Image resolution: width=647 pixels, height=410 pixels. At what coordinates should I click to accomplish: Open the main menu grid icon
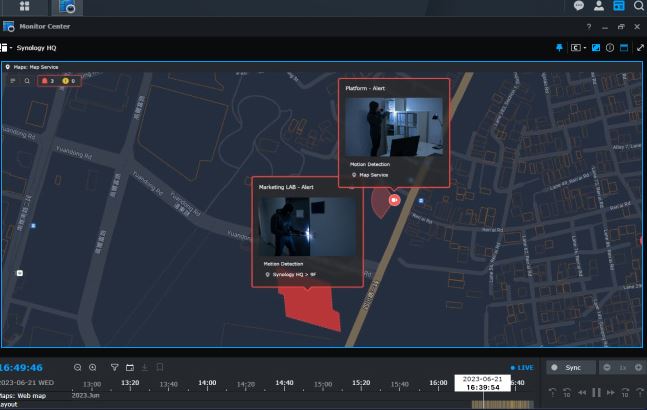tap(24, 6)
